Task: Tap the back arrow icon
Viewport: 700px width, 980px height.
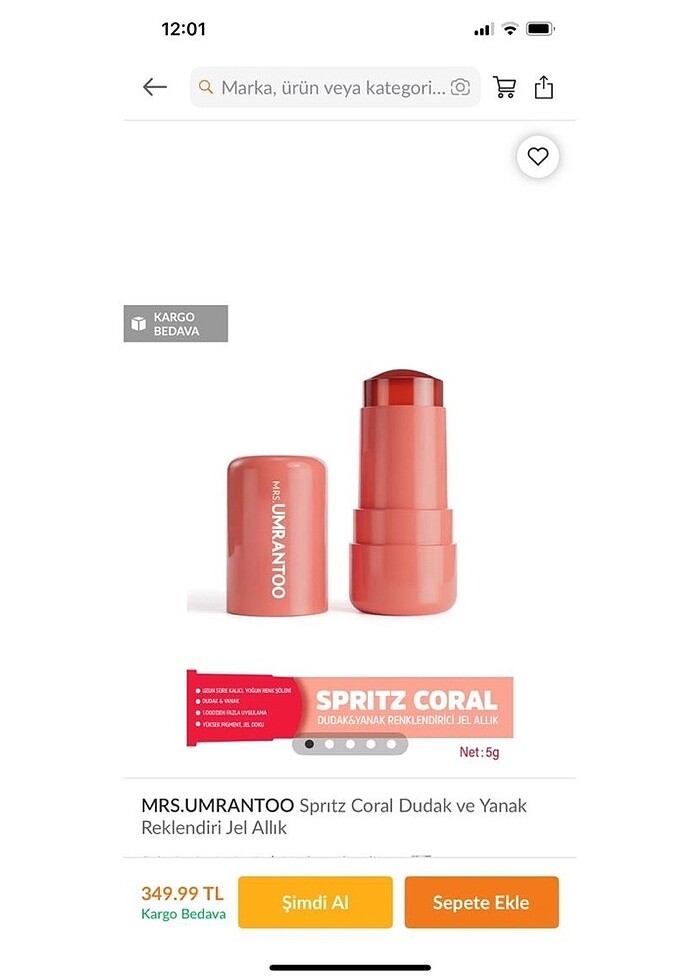Action: click(x=154, y=87)
